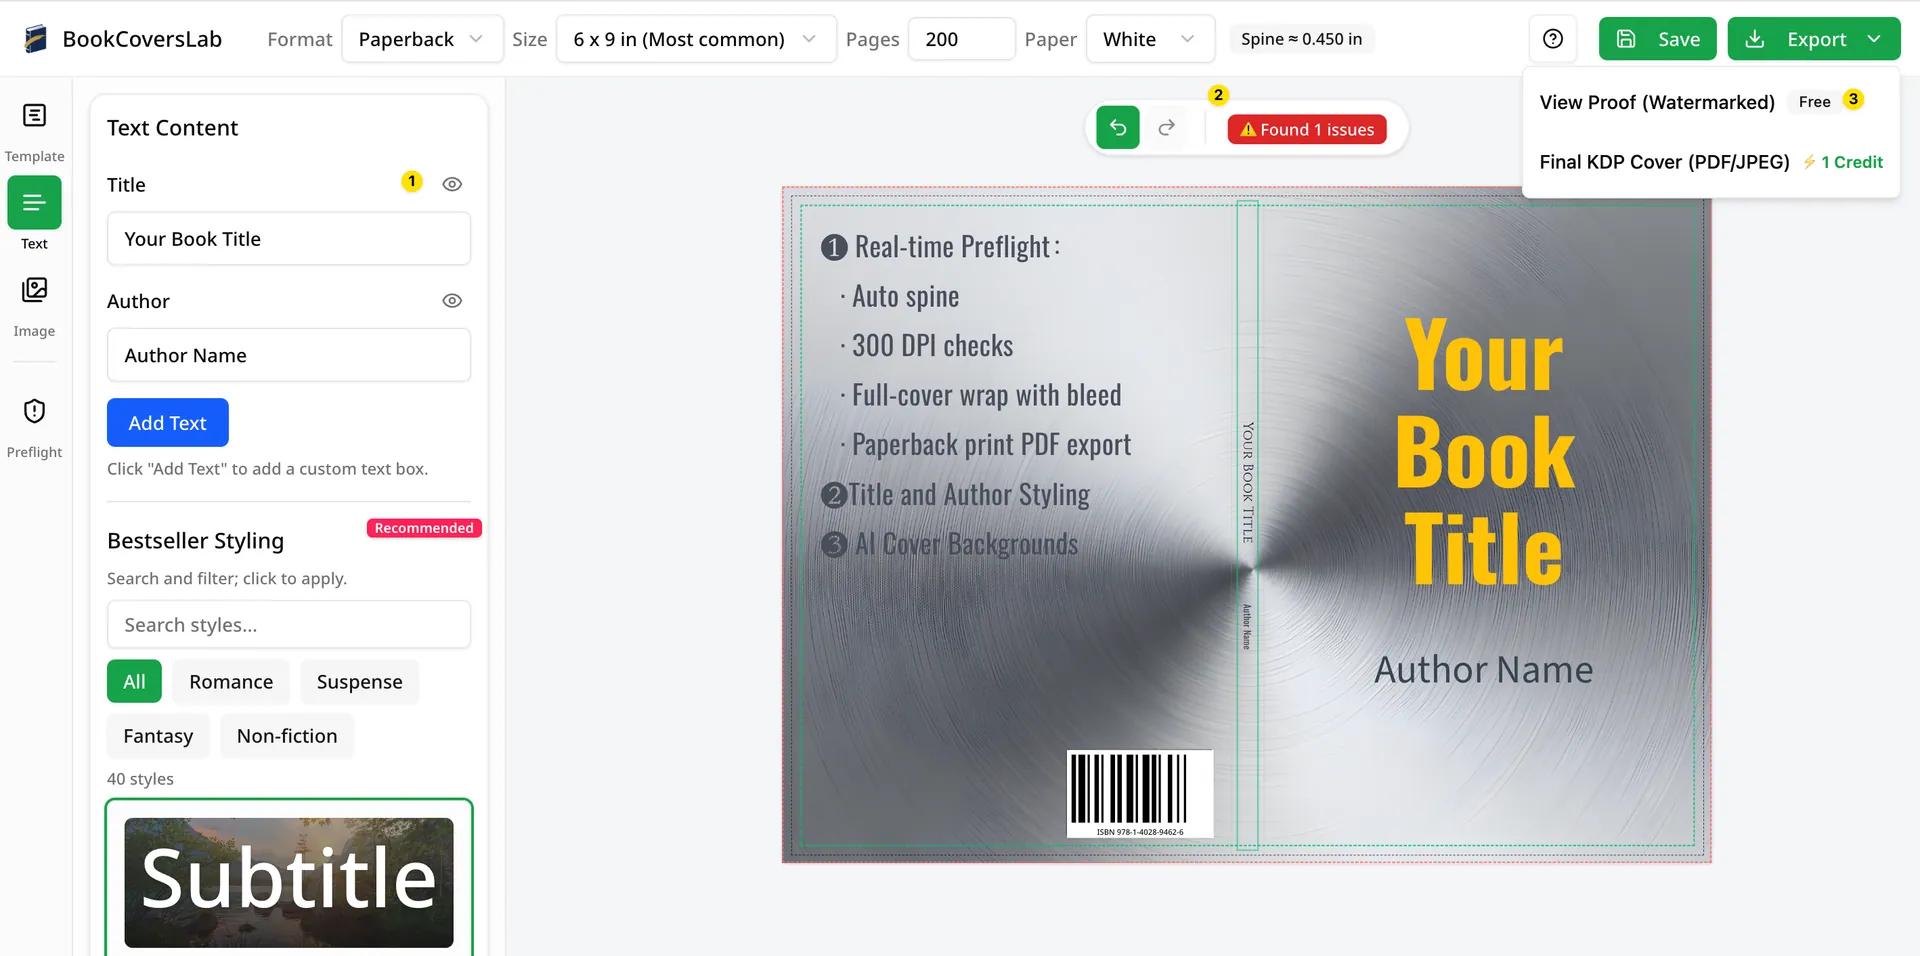Click the redo arrow button
The width and height of the screenshot is (1920, 956).
1166,128
